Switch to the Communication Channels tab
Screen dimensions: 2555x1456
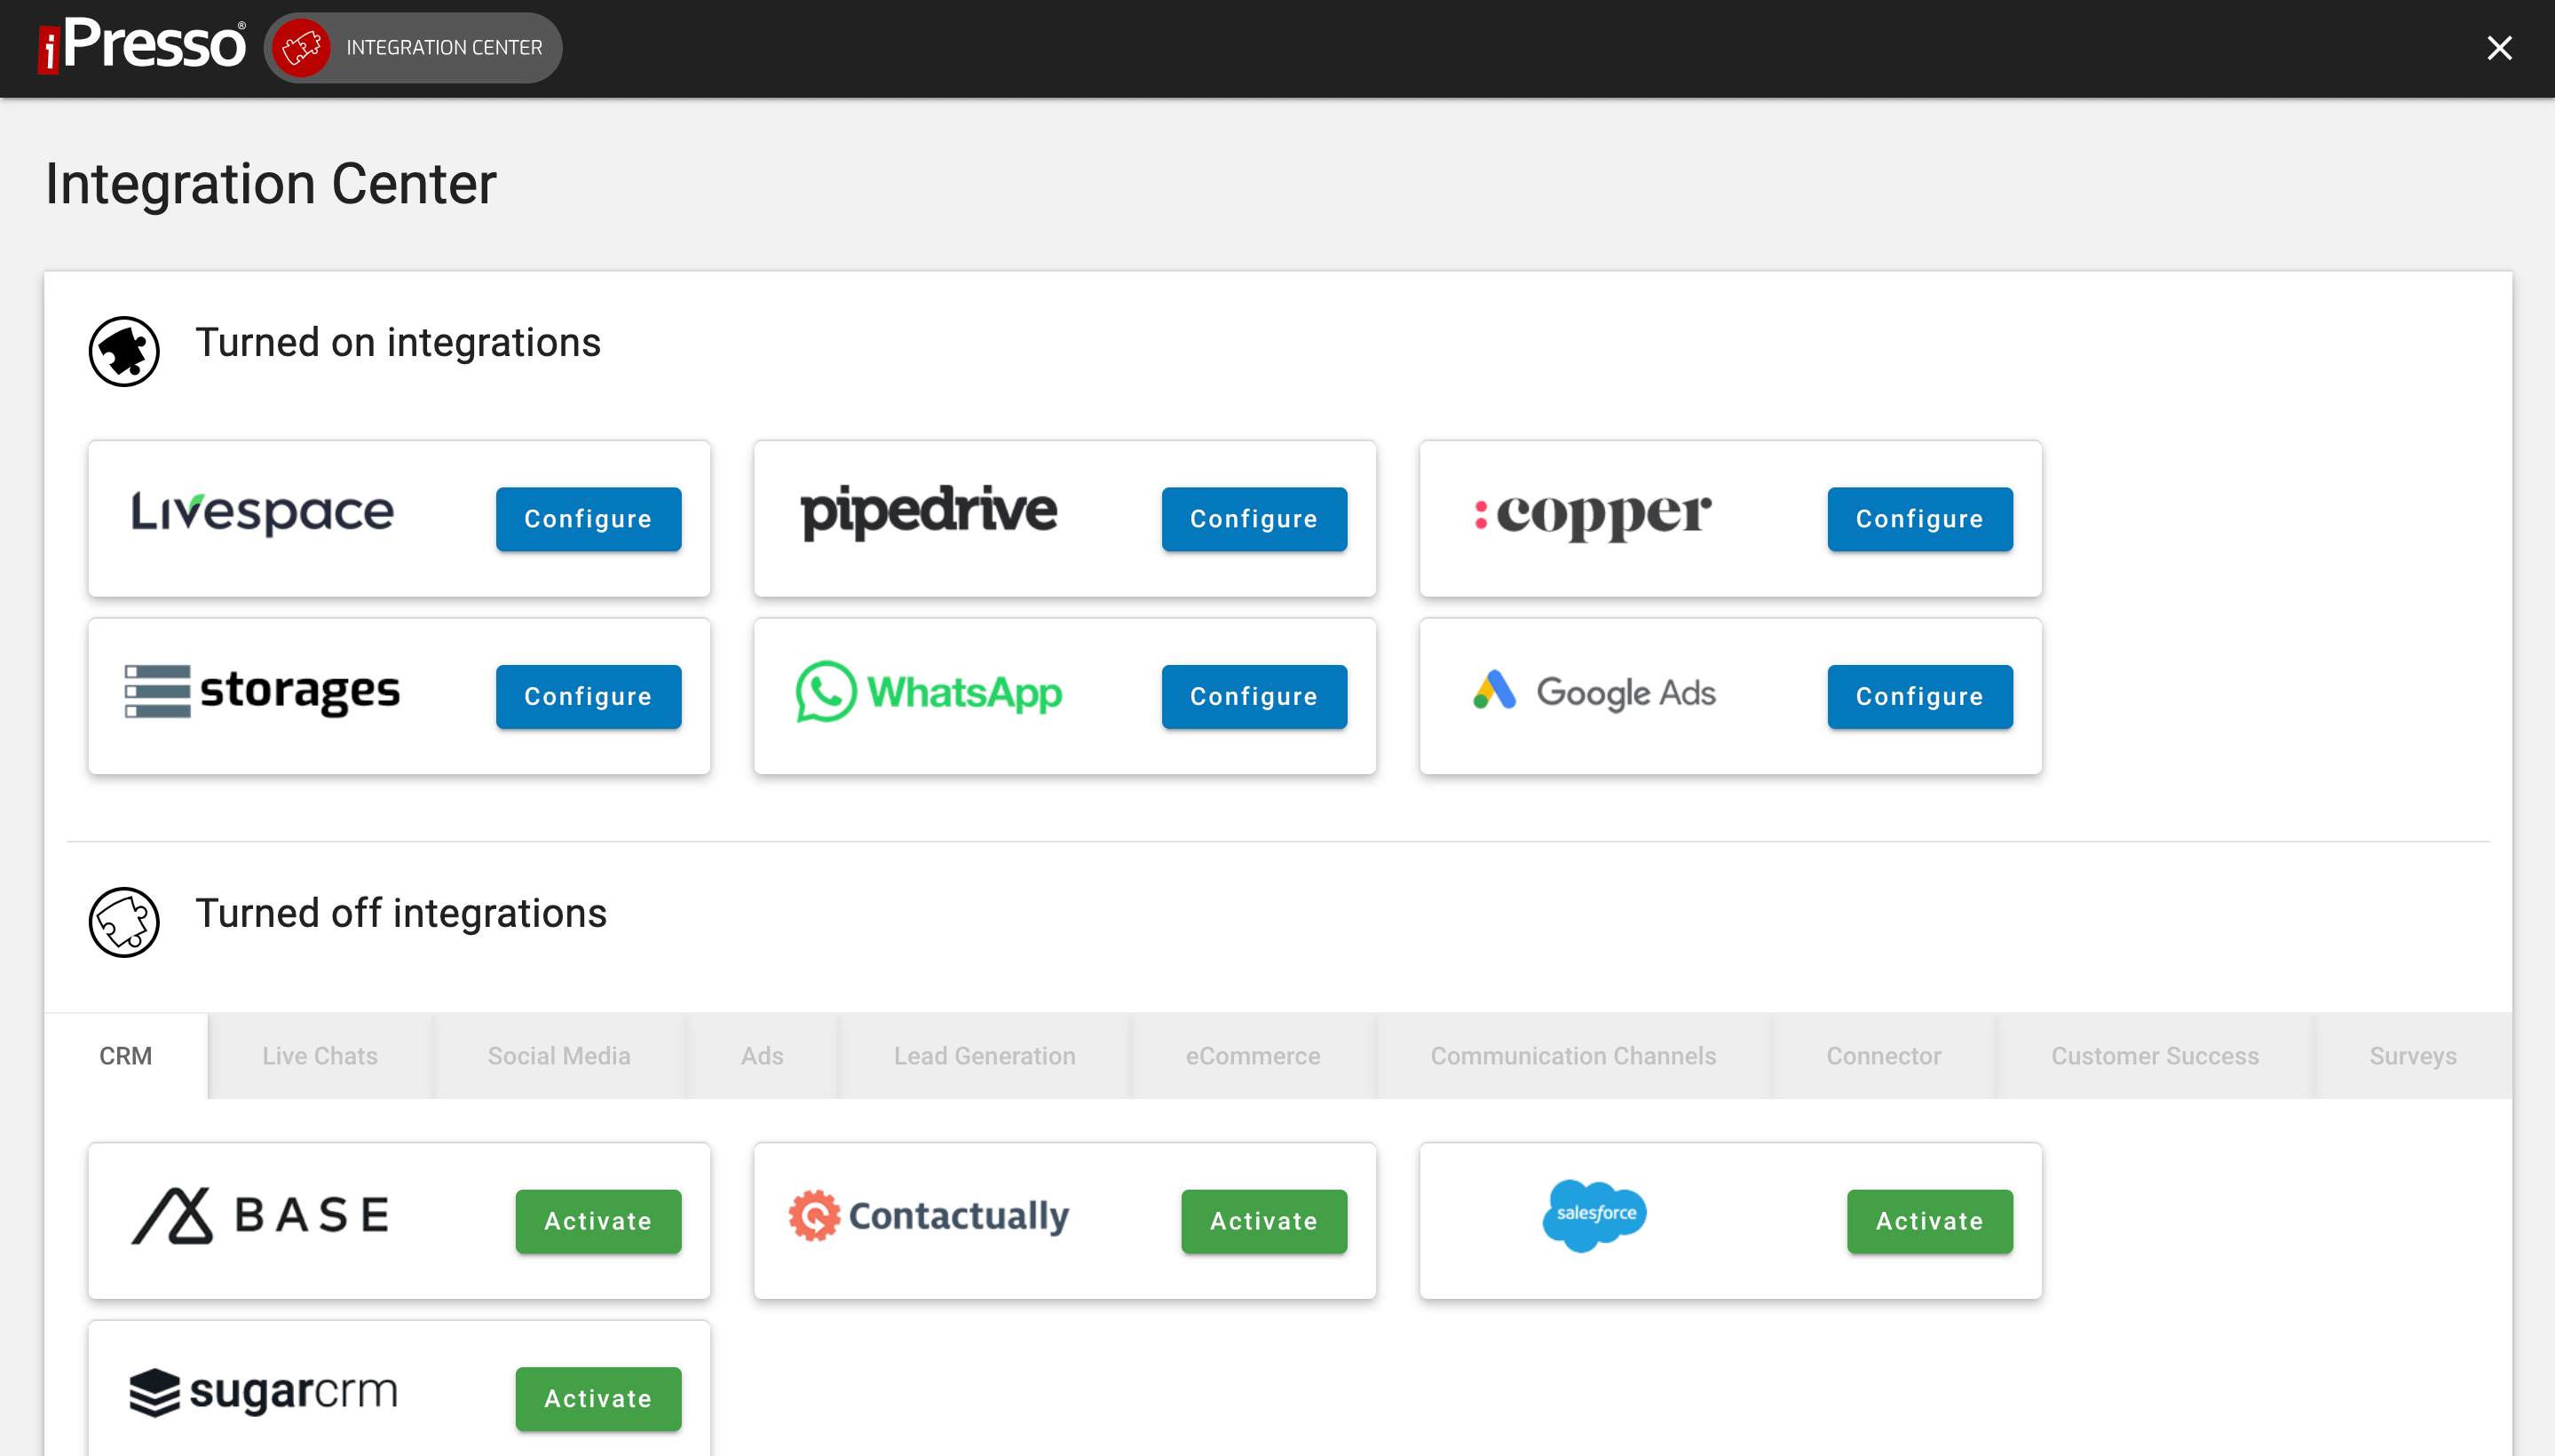[x=1573, y=1055]
